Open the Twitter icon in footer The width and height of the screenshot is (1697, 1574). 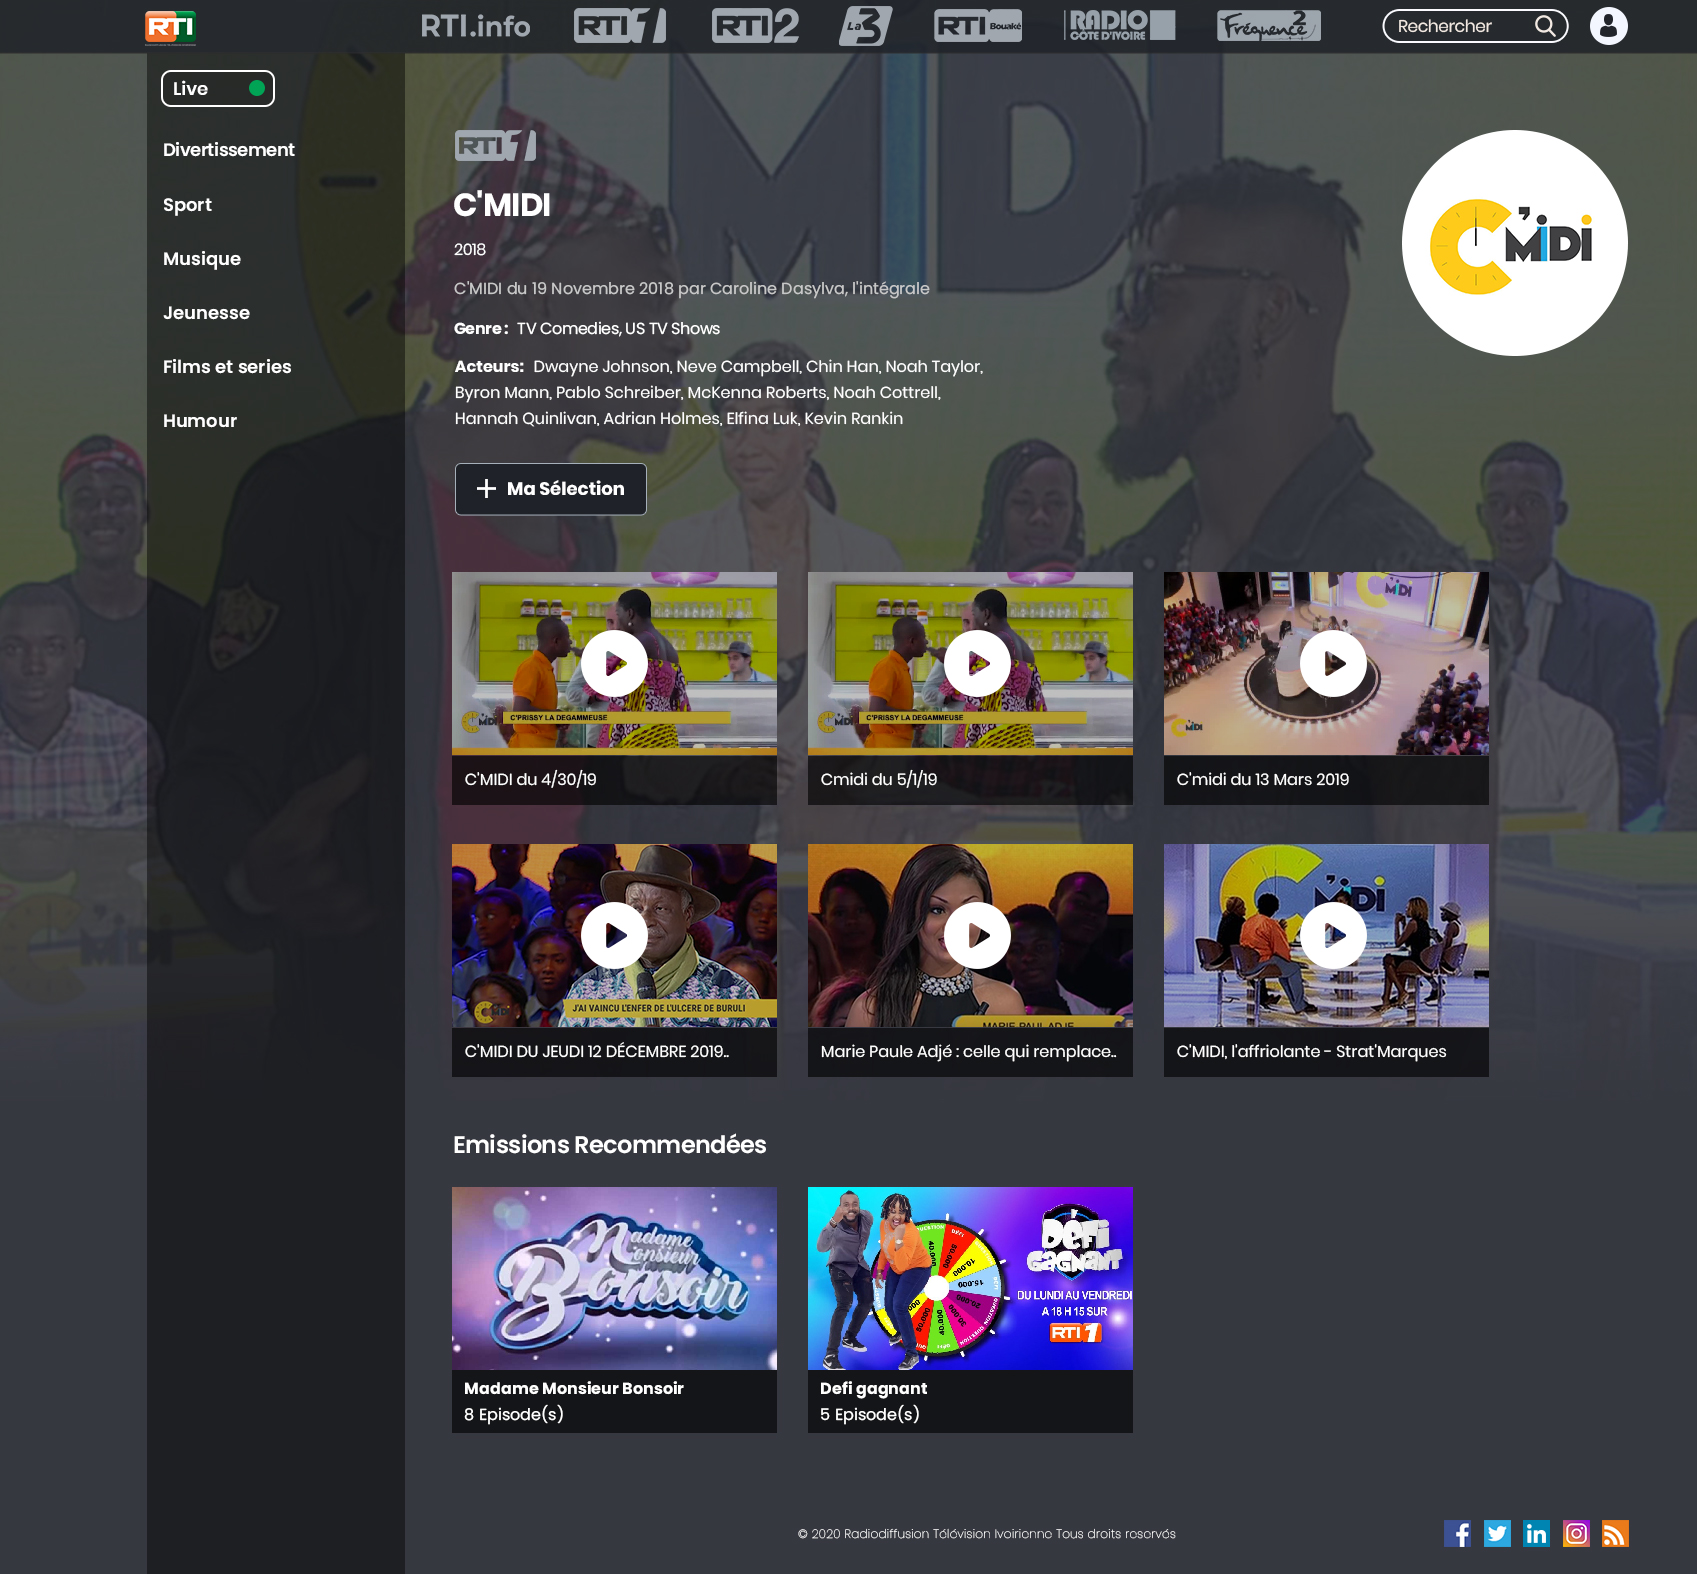pyautogui.click(x=1497, y=1533)
